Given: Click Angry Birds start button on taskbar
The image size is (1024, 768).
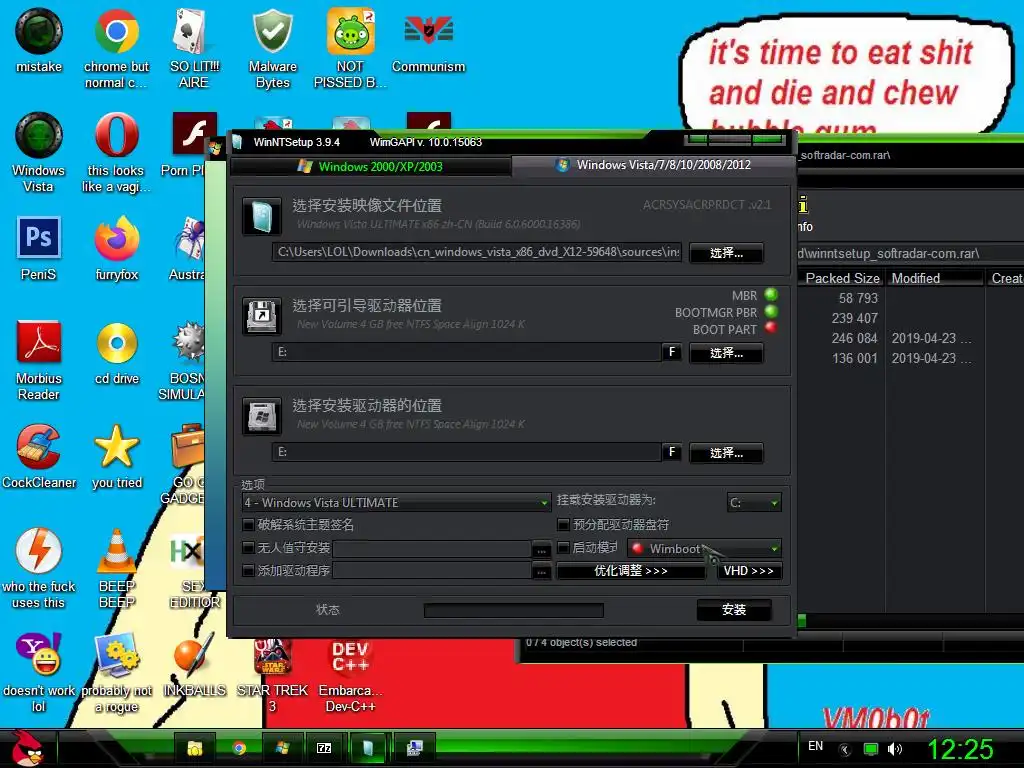Looking at the screenshot, I should click(x=27, y=748).
